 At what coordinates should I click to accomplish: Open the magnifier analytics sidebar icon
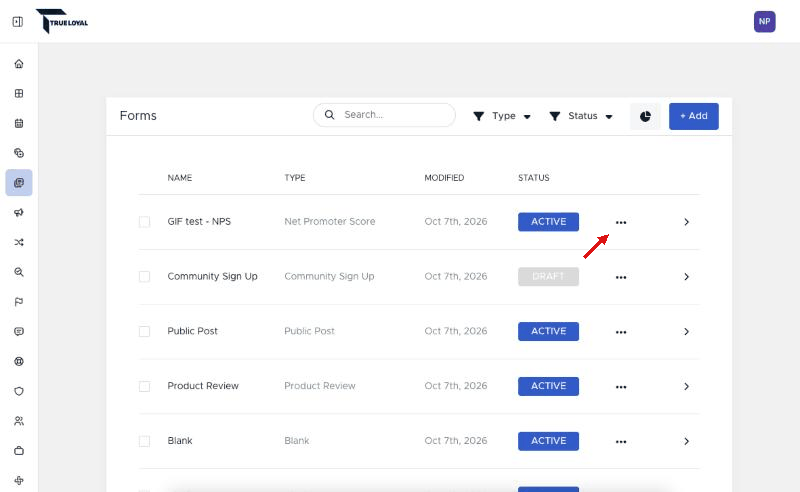[x=19, y=272]
